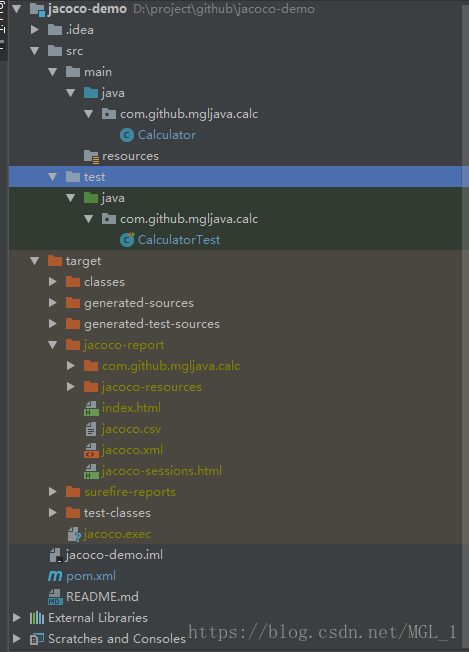Collapse the test folder arrow
The image size is (469, 652).
[x=52, y=177]
